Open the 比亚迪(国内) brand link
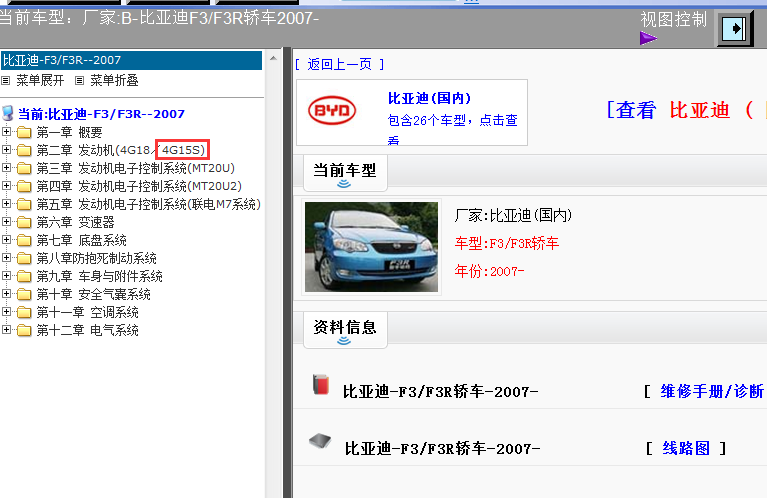 coord(429,98)
